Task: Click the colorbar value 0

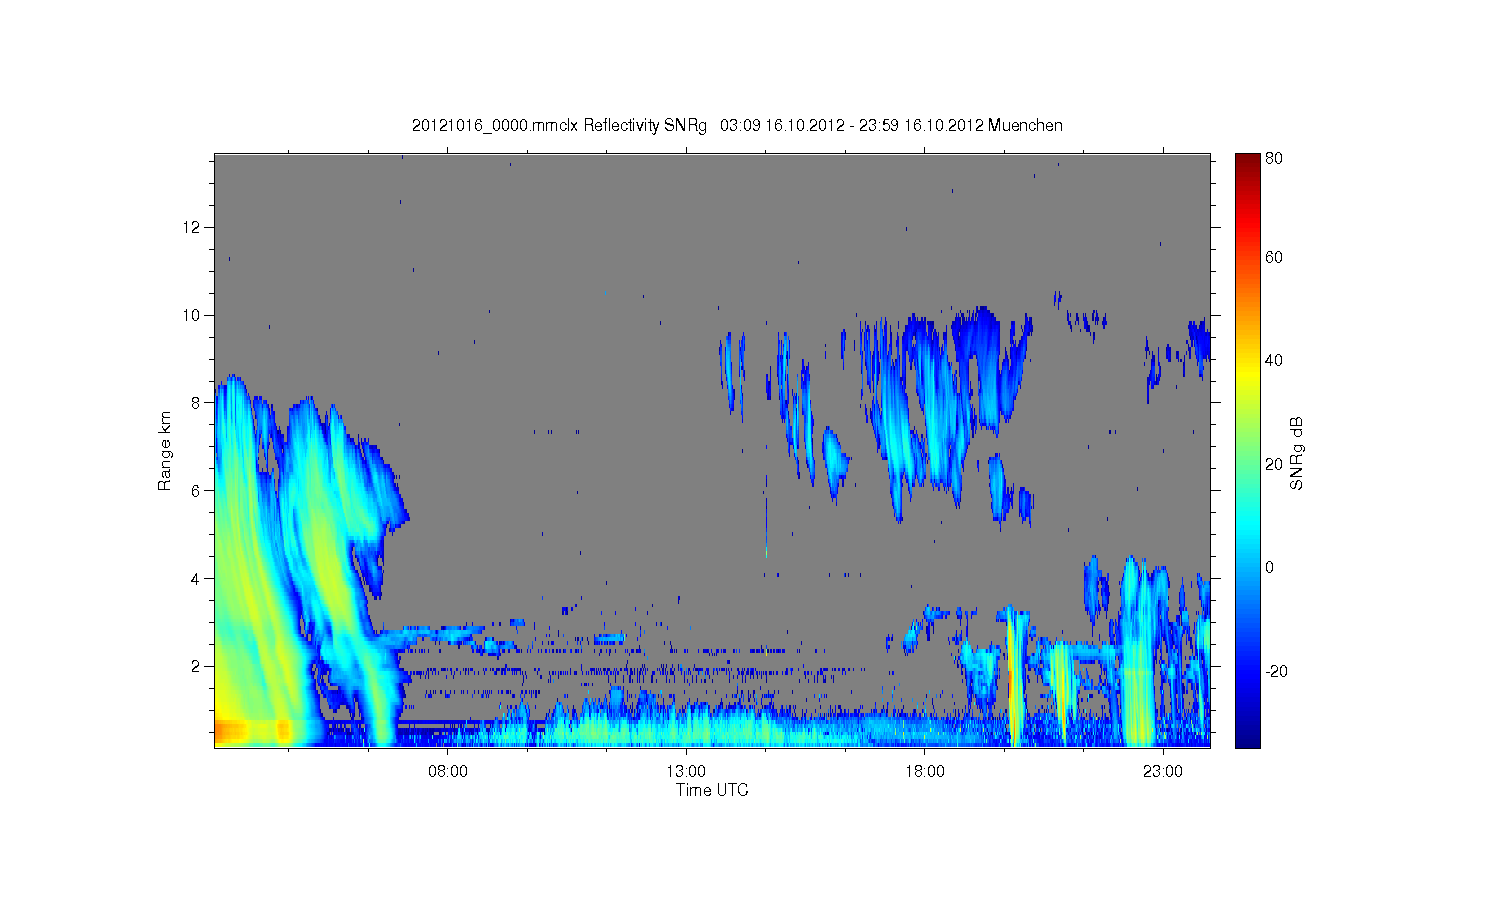Action: pos(1270,568)
